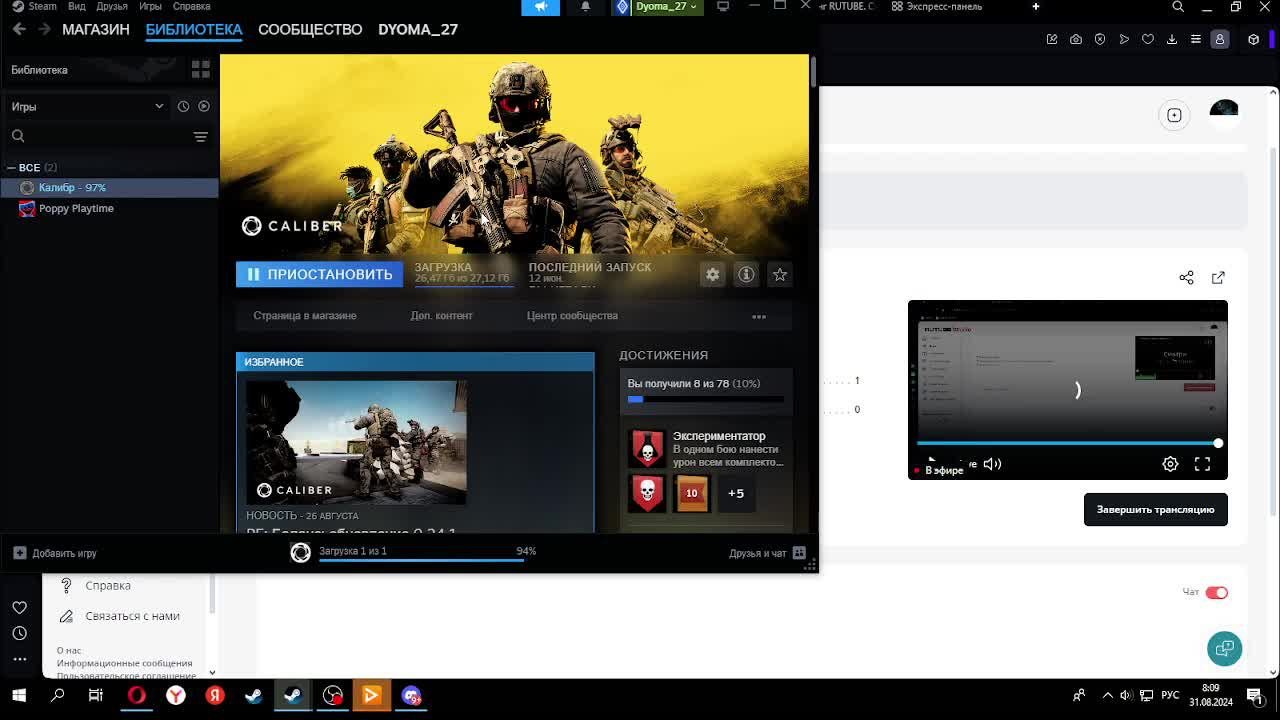Open more options ellipsis under Caliber links
The width and height of the screenshot is (1280, 720).
pos(759,316)
